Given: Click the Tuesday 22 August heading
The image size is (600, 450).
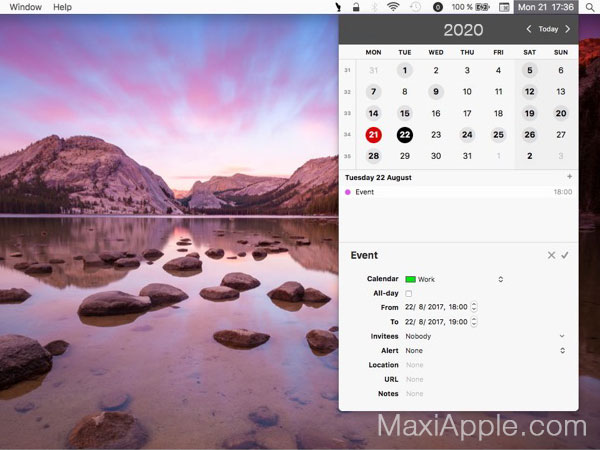Looking at the screenshot, I should click(x=378, y=178).
